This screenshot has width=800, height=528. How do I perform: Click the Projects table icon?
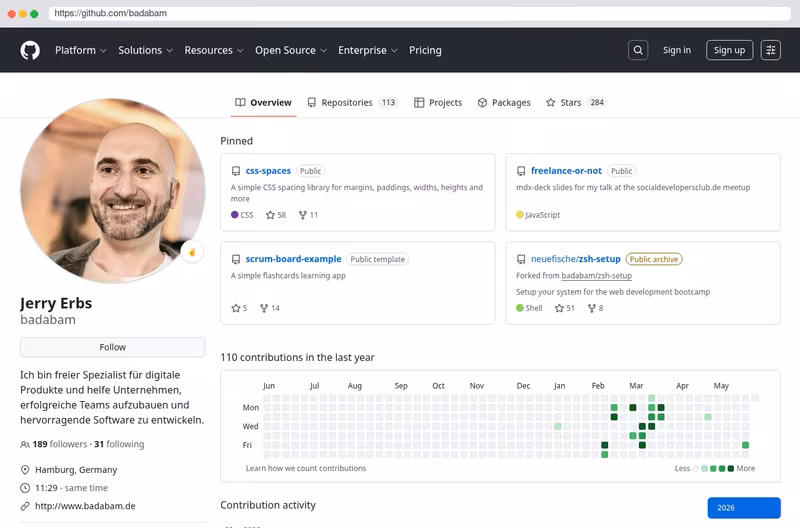[x=419, y=103]
